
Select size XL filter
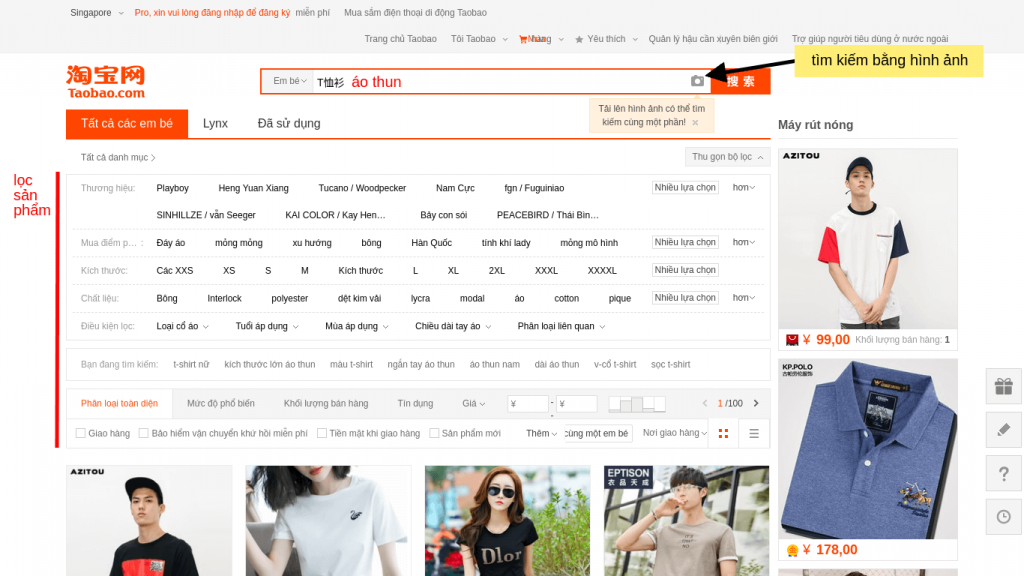453,270
